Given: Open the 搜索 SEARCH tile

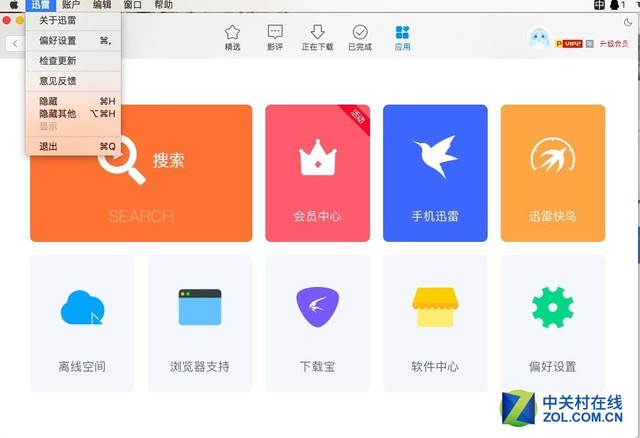Looking at the screenshot, I should [x=141, y=173].
